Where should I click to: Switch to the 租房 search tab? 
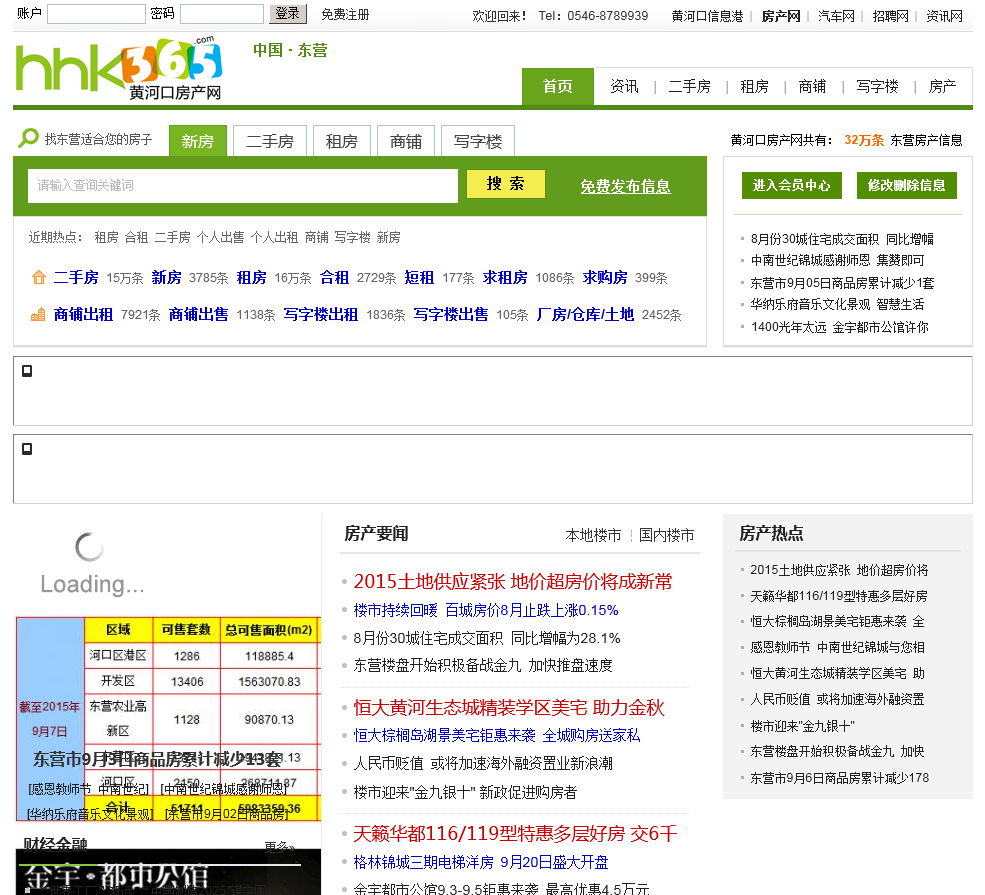pyautogui.click(x=341, y=141)
